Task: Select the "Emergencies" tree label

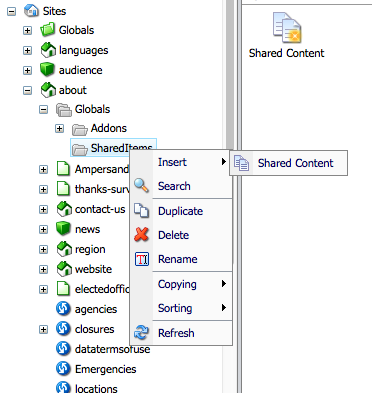Action: click(x=105, y=369)
